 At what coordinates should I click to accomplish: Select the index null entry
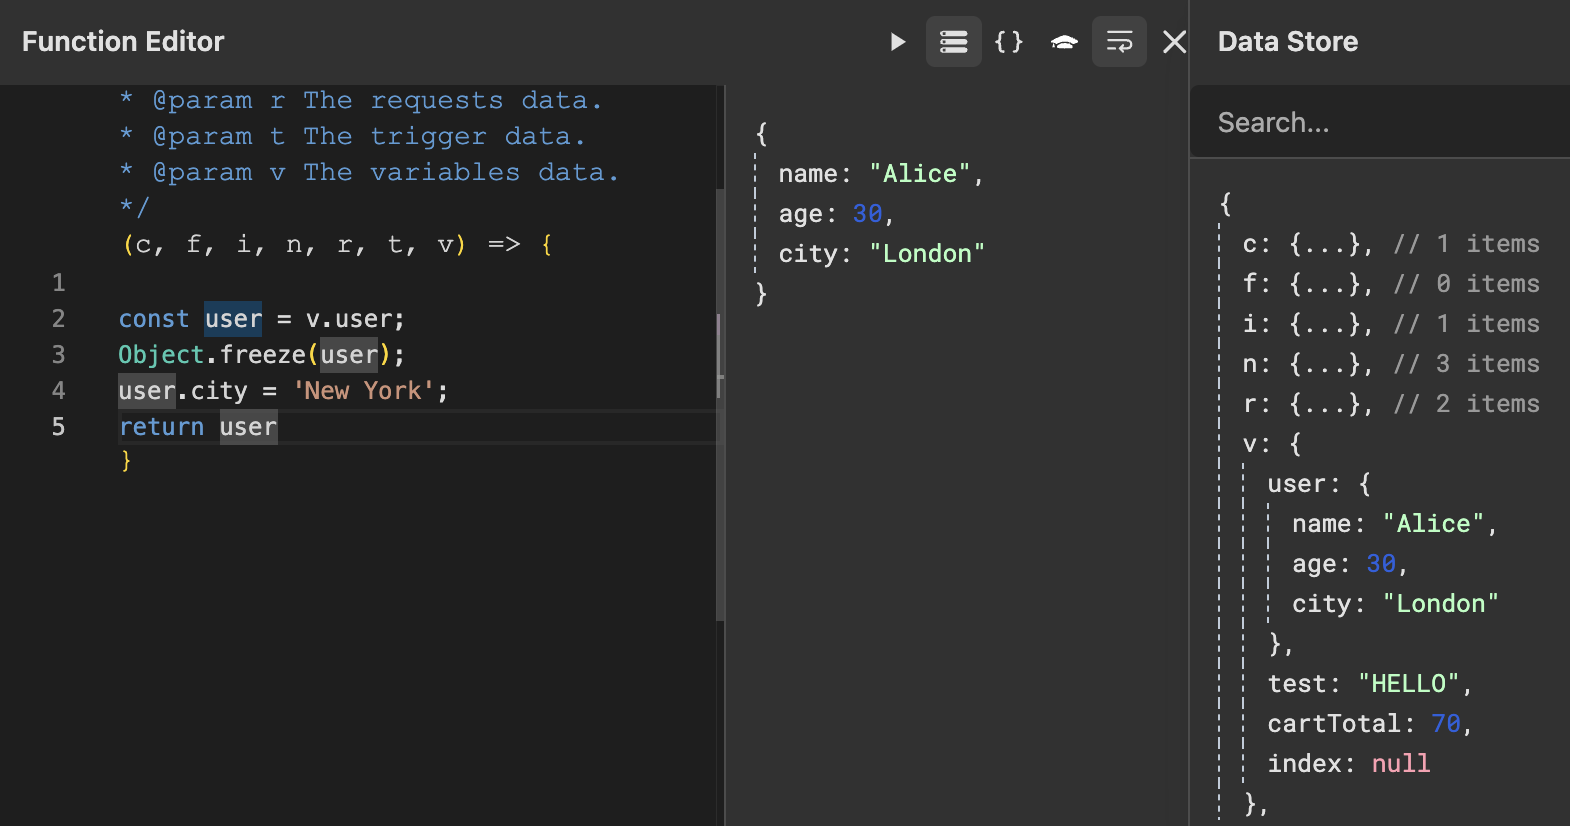1349,764
